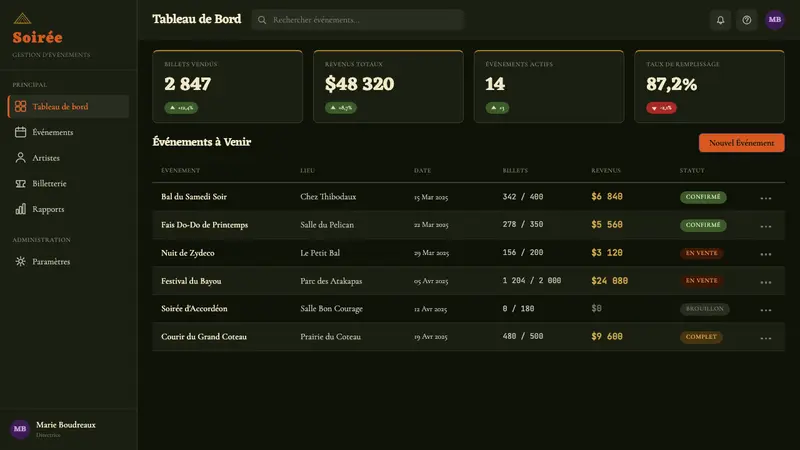Viewport: 800px width, 450px height.
Task: Click the Confirmé badge for Fais Do-Do de Printemps
Action: 703,225
